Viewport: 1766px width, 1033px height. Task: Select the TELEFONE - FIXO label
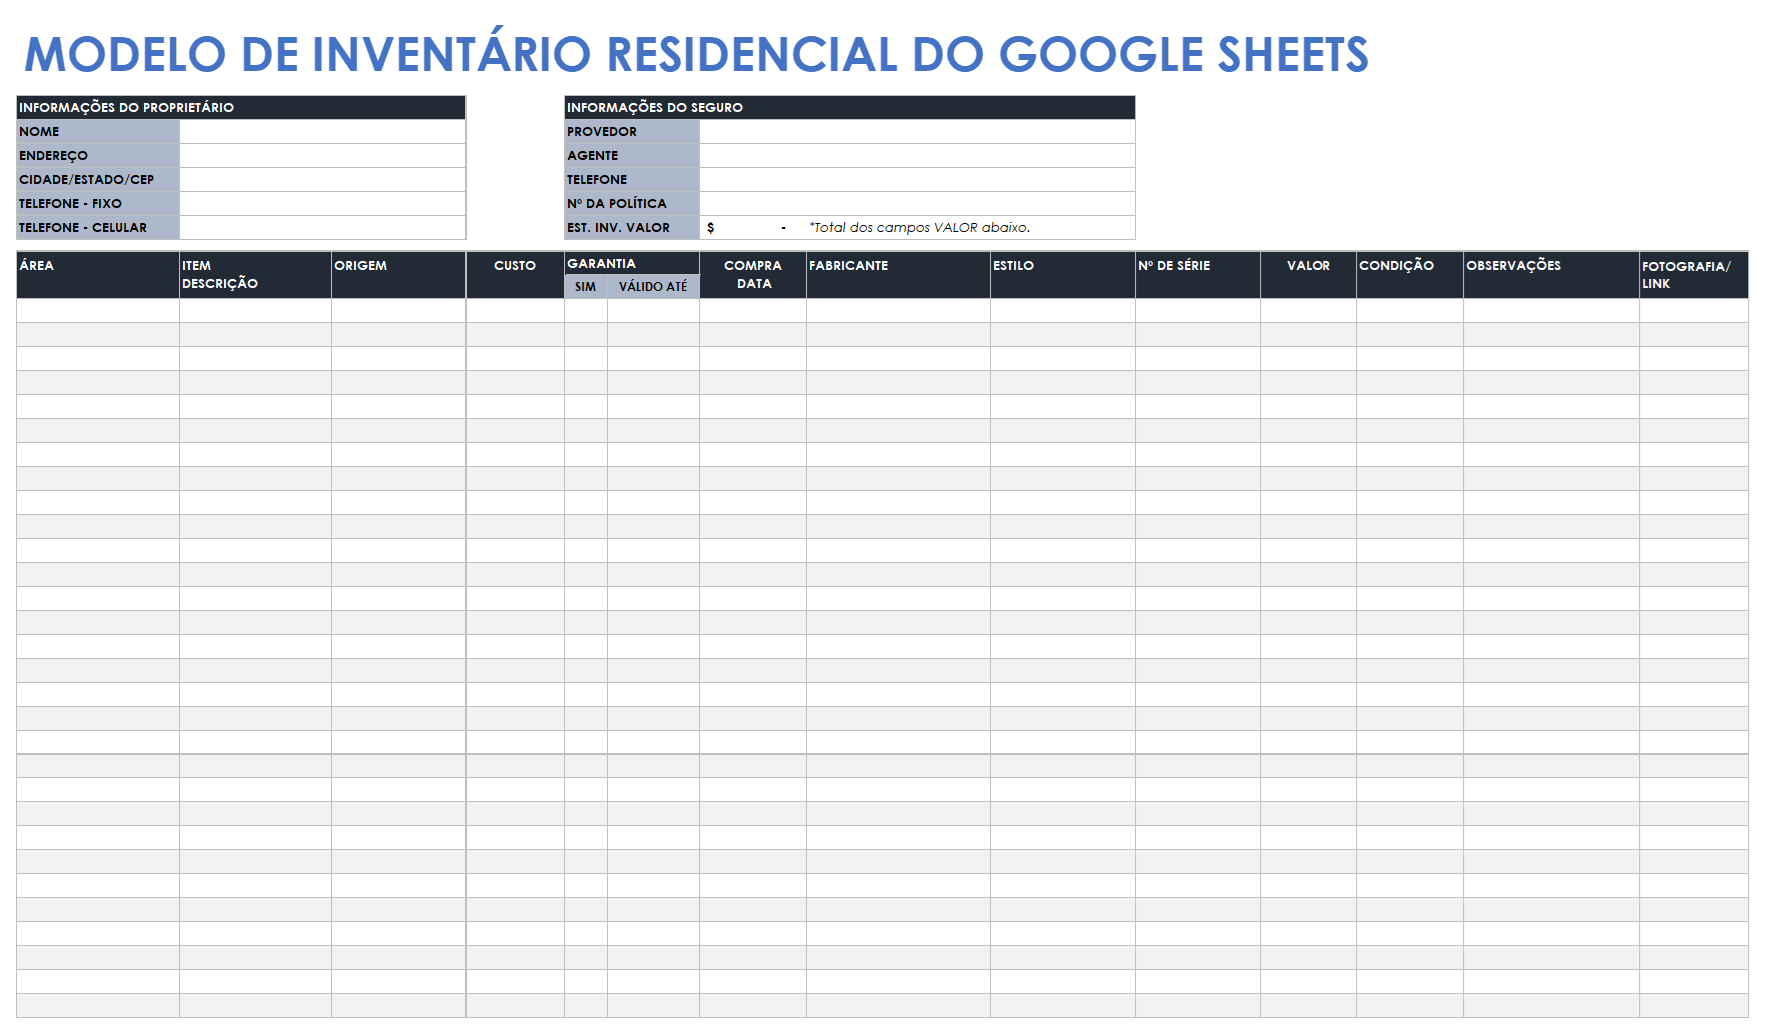[x=98, y=203]
